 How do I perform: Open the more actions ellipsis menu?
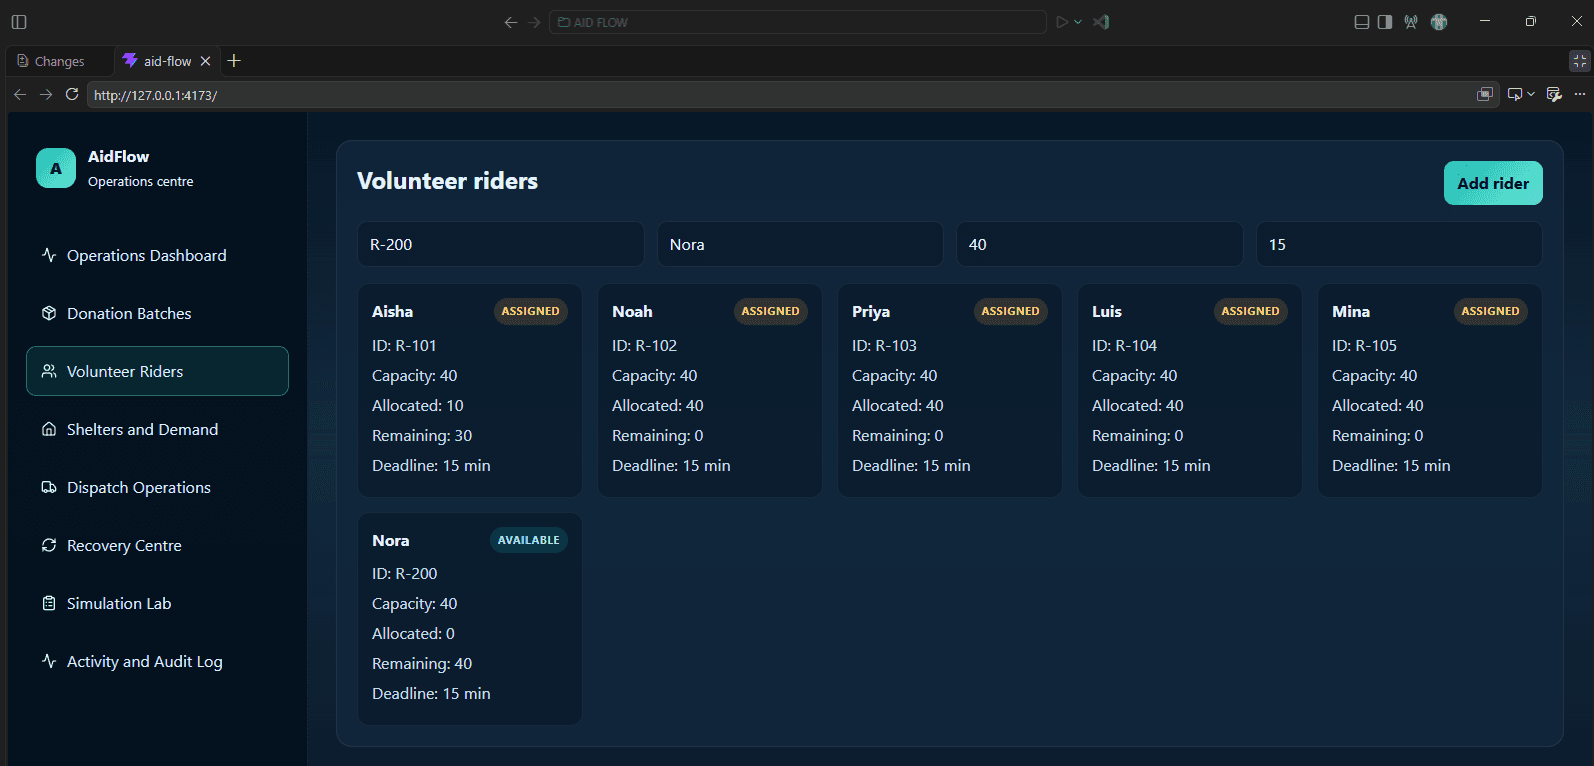pyautogui.click(x=1580, y=94)
